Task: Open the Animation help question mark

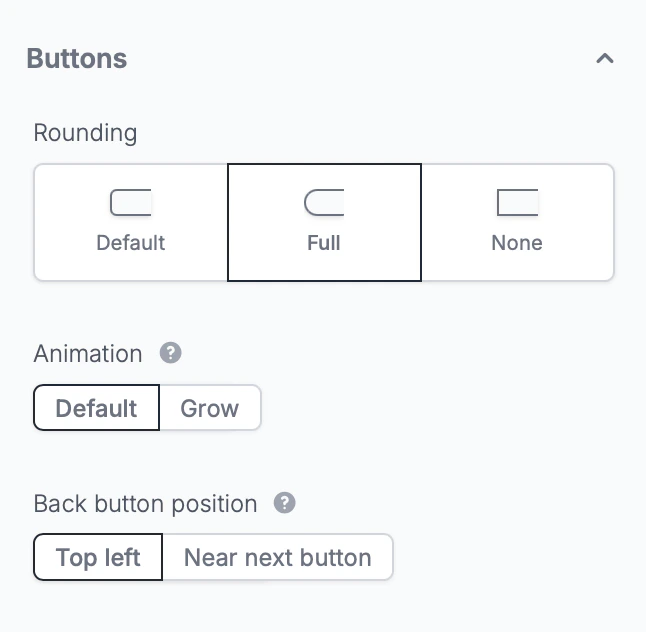Action: tap(171, 353)
